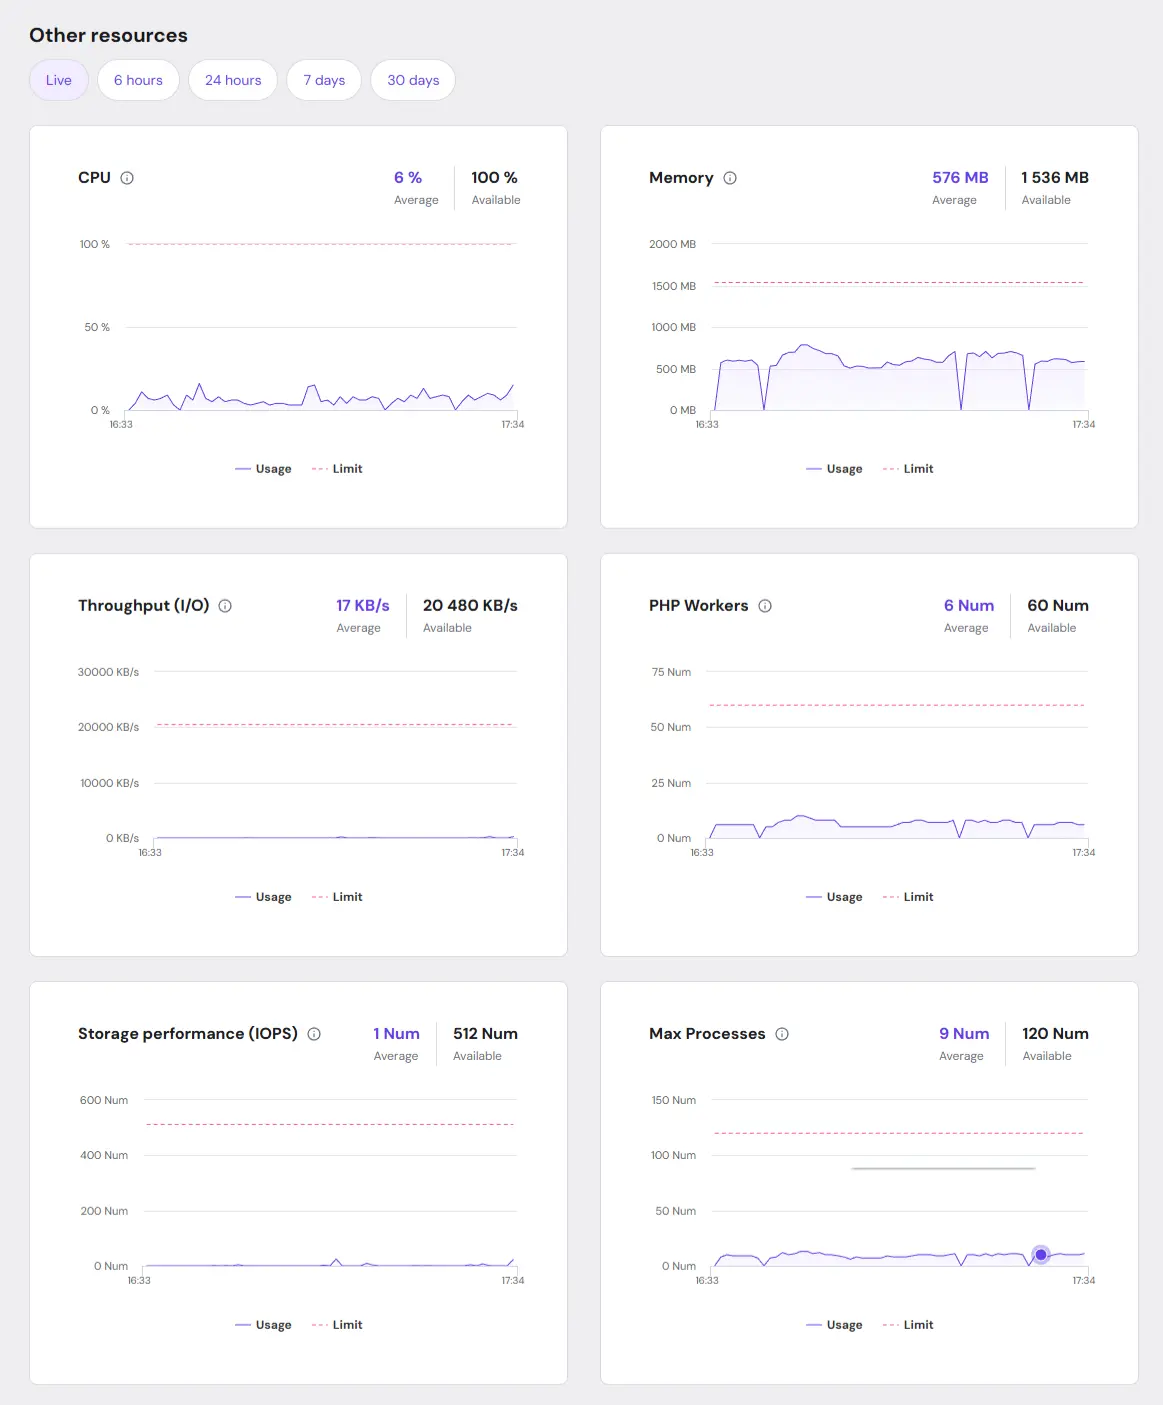Toggle Limit legend in Memory chart
1163x1405 pixels.
point(909,469)
